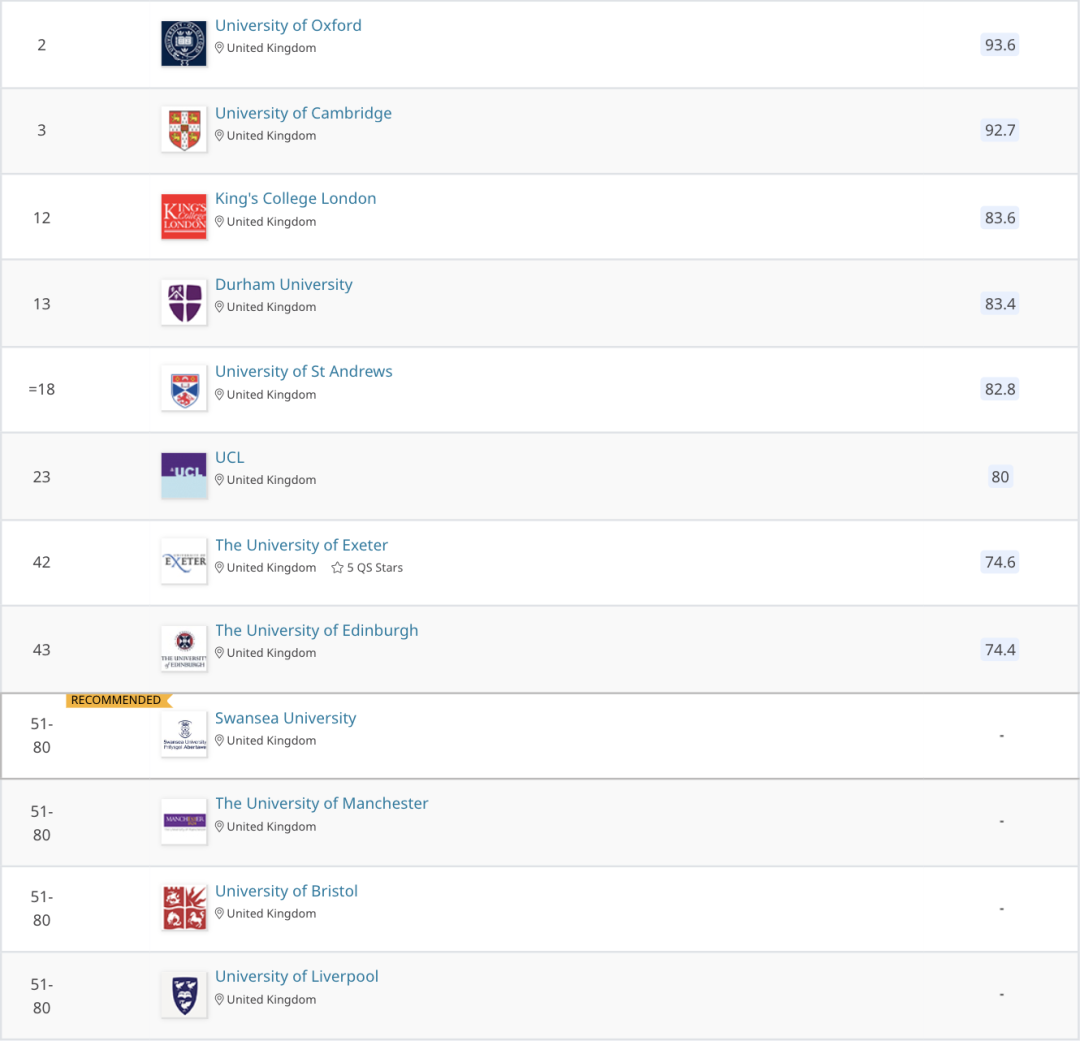
Task: Click the 93.6 score for Oxford
Action: click(x=999, y=44)
